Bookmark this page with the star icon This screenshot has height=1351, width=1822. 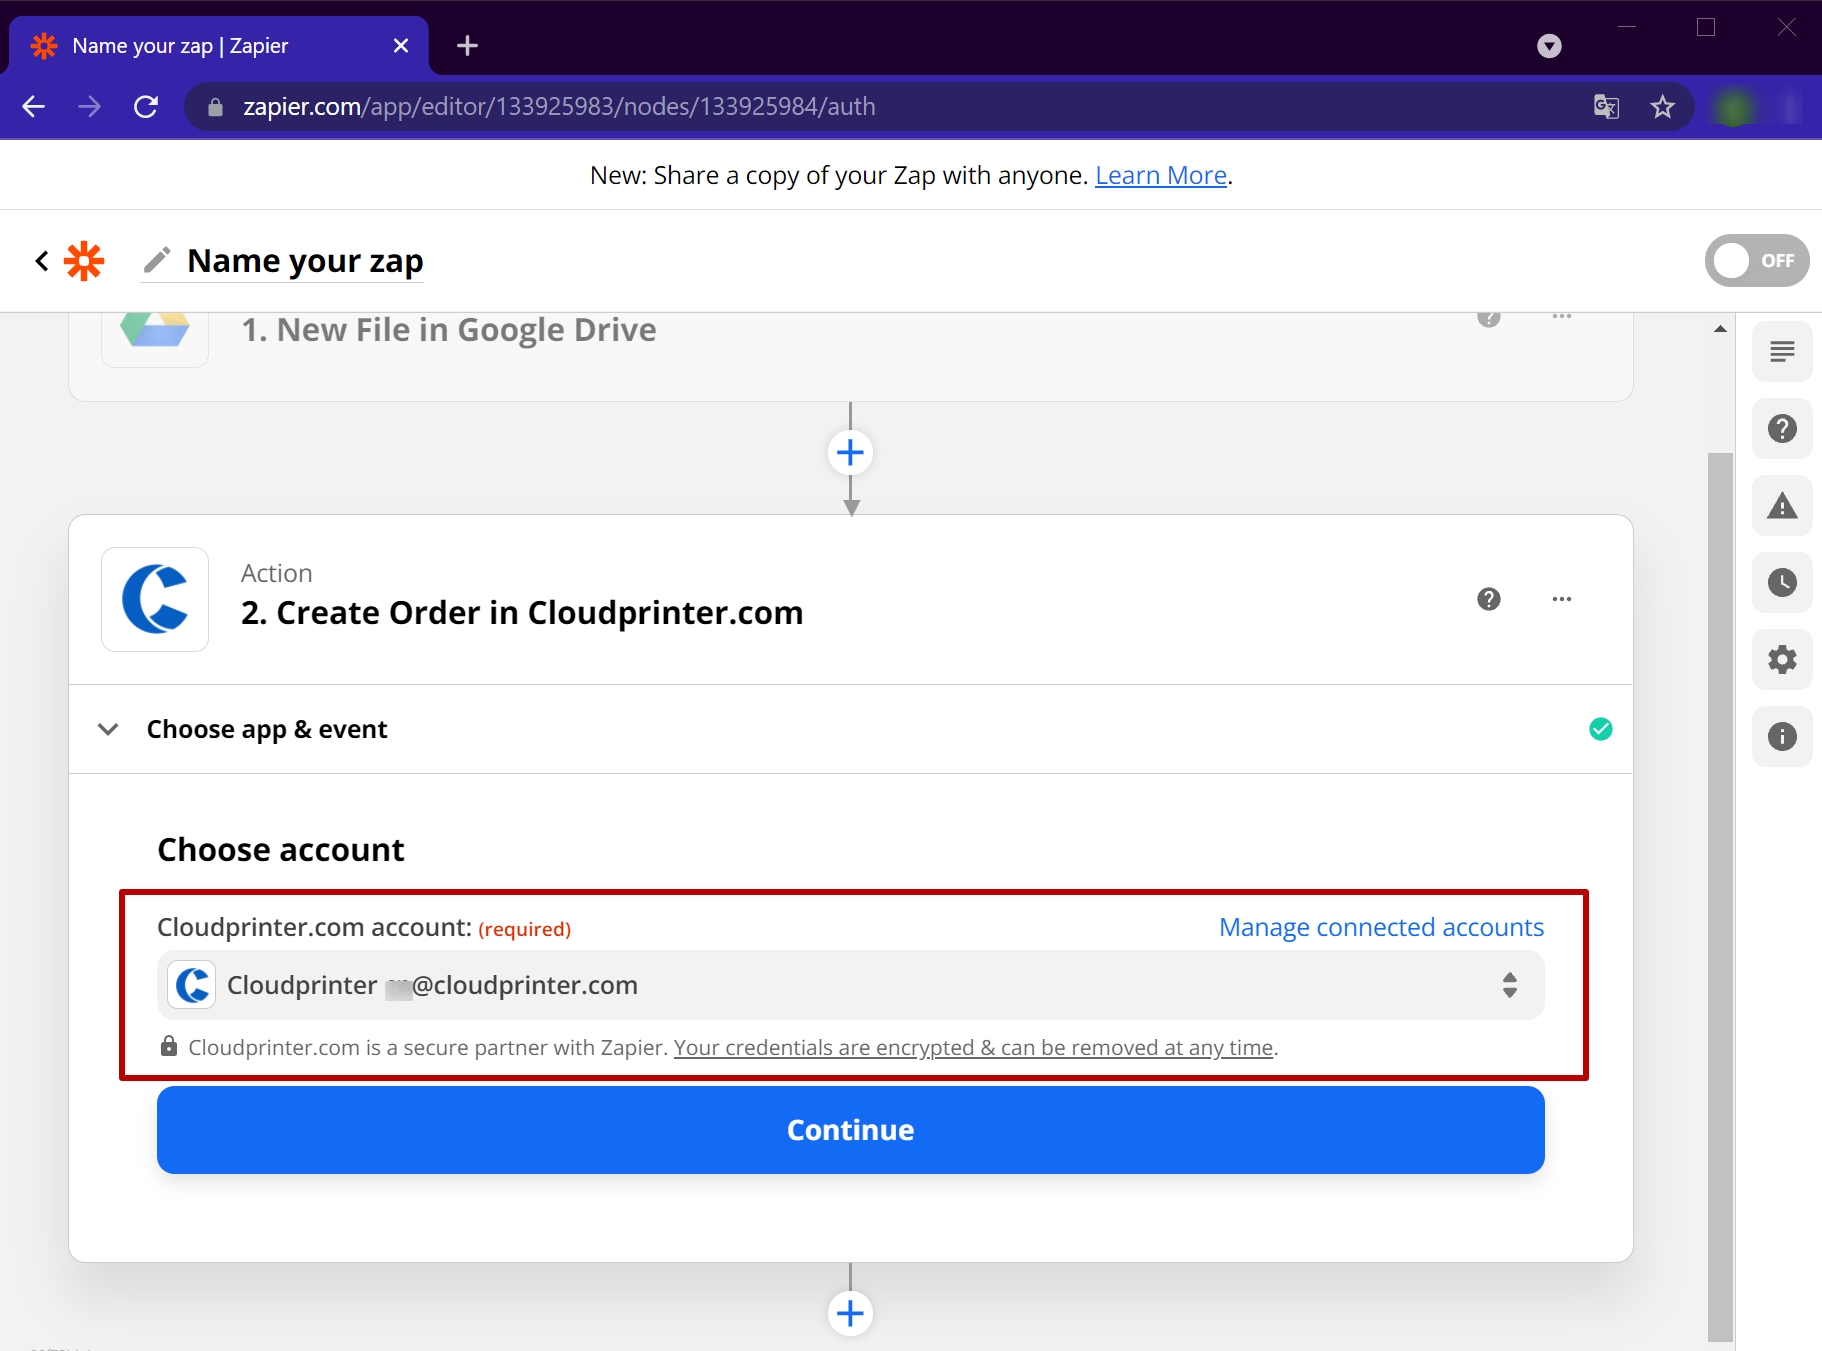pos(1662,106)
